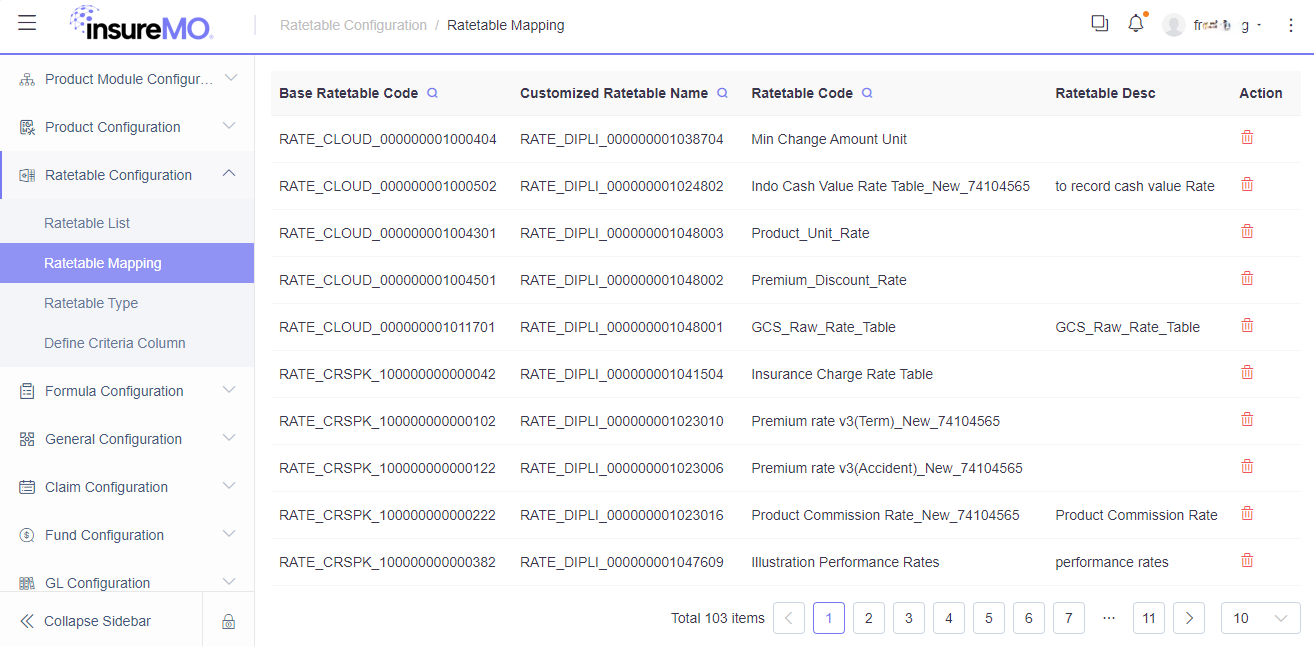This screenshot has height=646, width=1314.
Task: Go to page 7
Action: pyautogui.click(x=1069, y=618)
